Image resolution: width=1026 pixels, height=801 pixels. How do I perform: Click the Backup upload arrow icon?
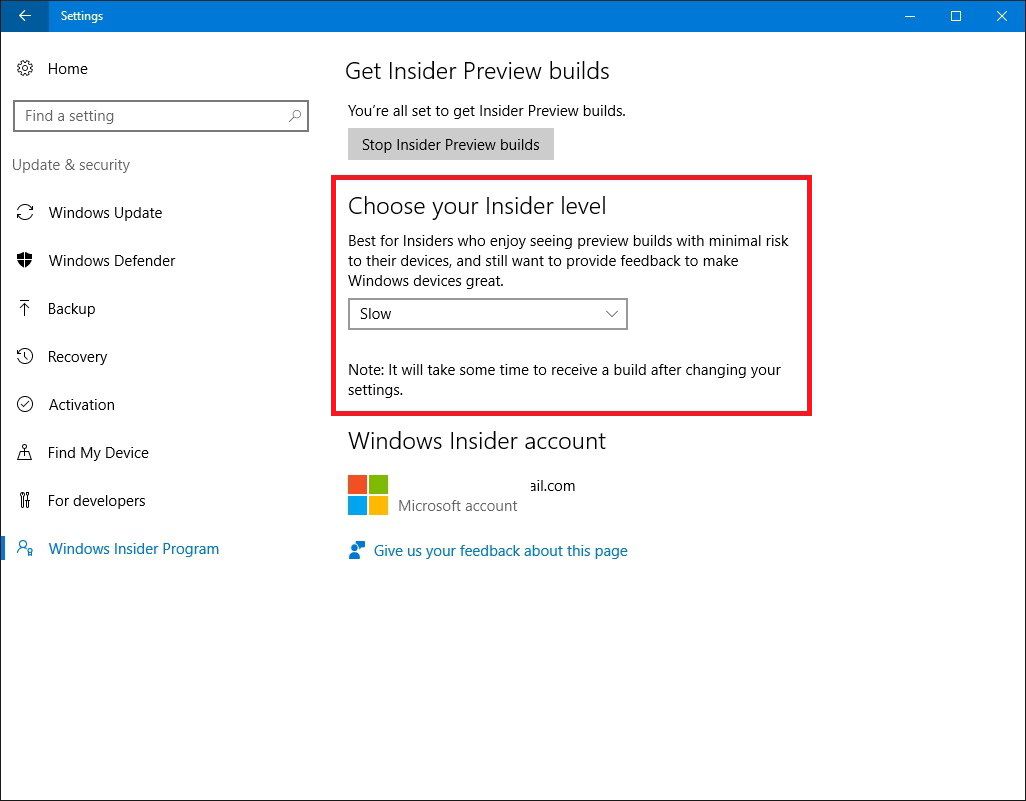25,308
